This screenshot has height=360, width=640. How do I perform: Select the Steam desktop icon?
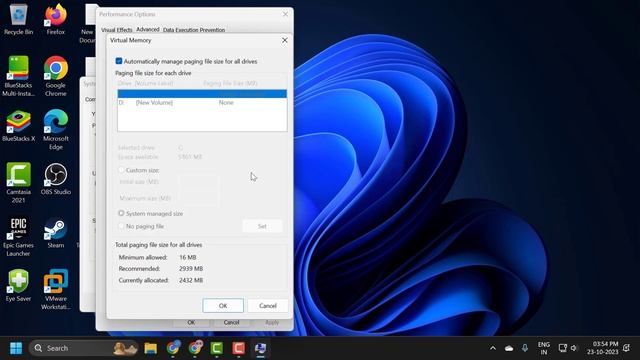56,233
